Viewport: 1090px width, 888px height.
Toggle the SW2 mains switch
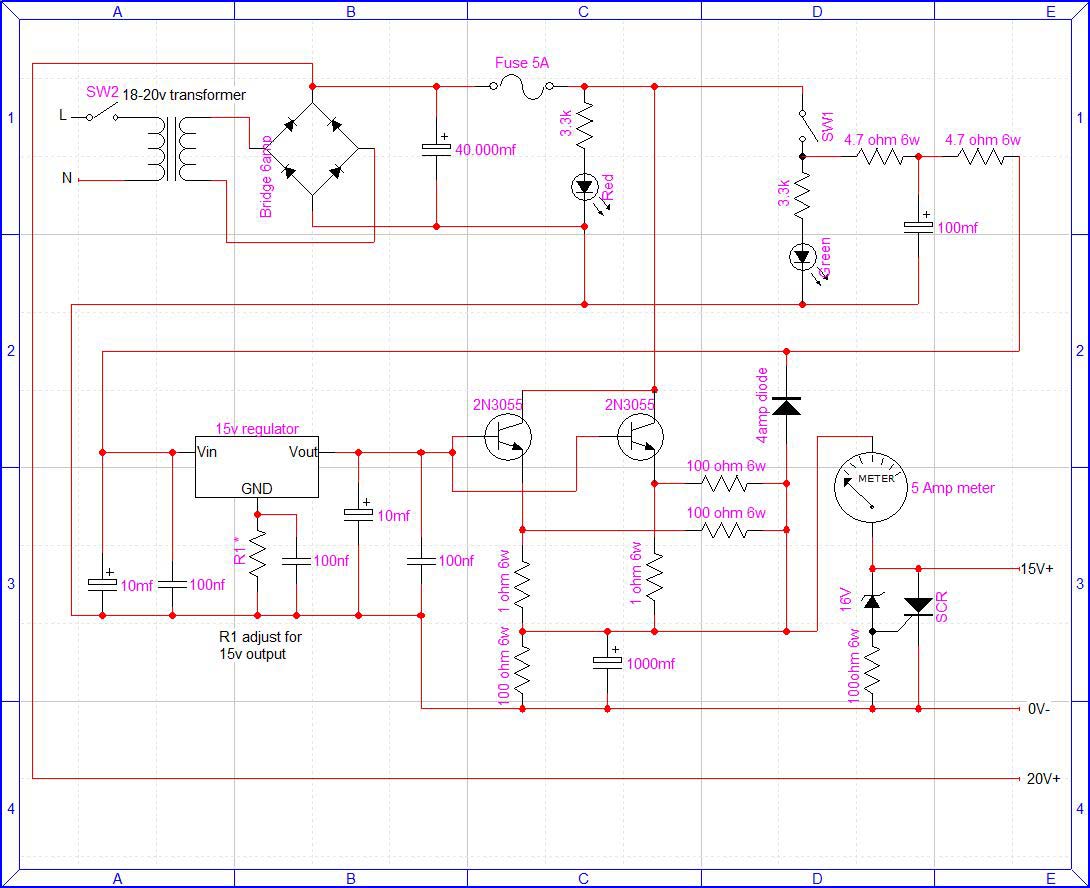[x=101, y=116]
